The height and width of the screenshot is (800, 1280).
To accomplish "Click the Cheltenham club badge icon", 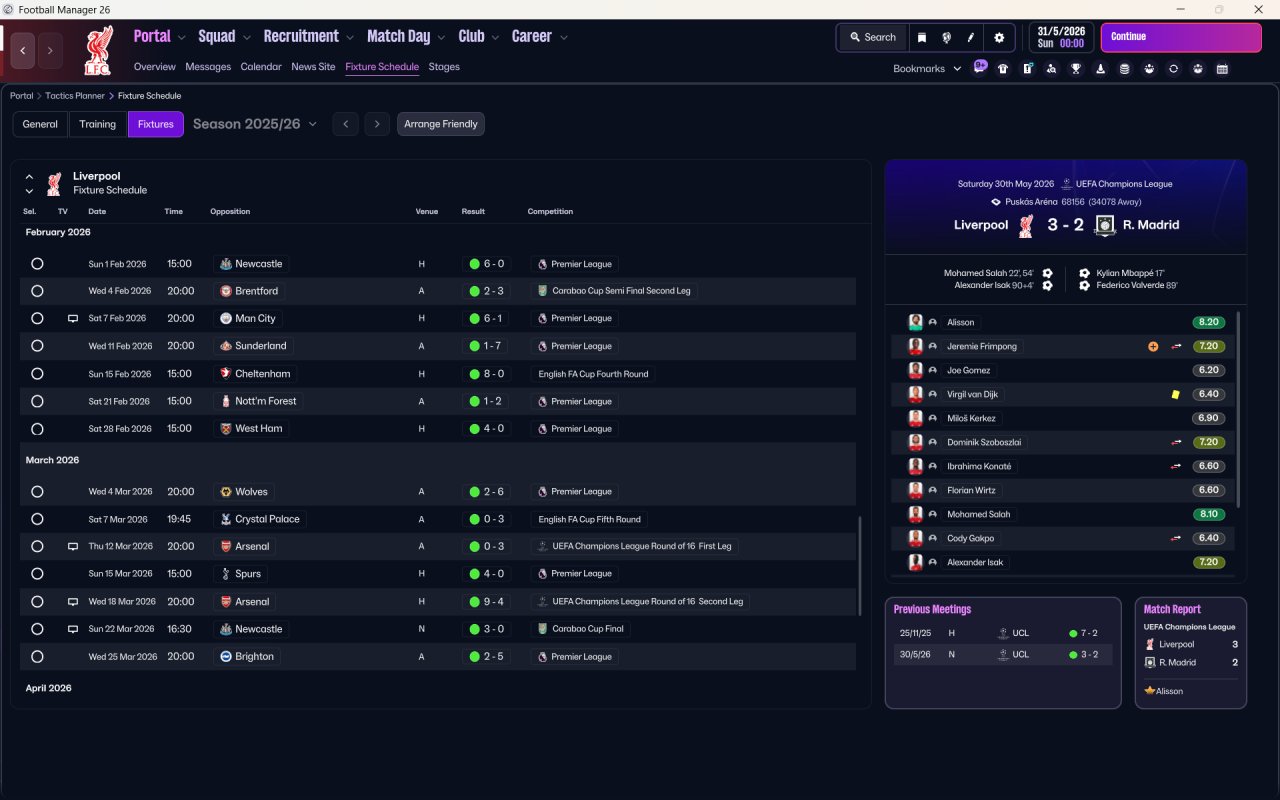I will tap(226, 374).
